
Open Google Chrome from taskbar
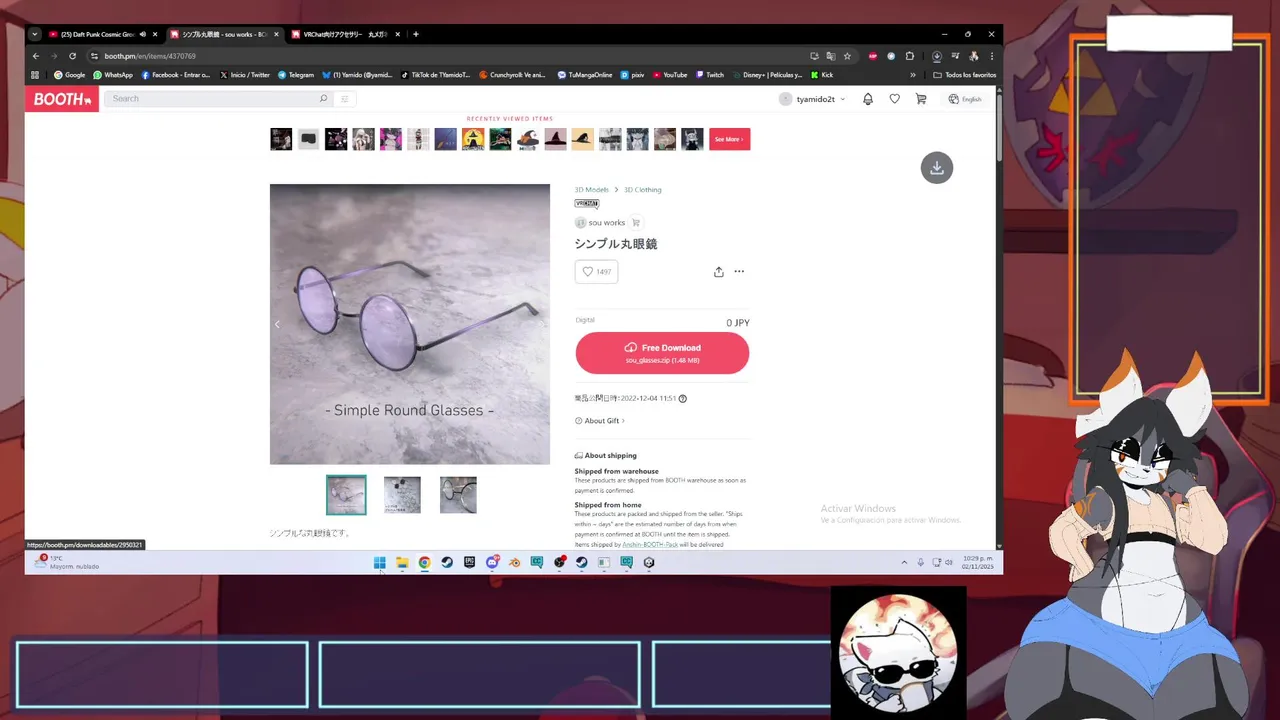(424, 563)
